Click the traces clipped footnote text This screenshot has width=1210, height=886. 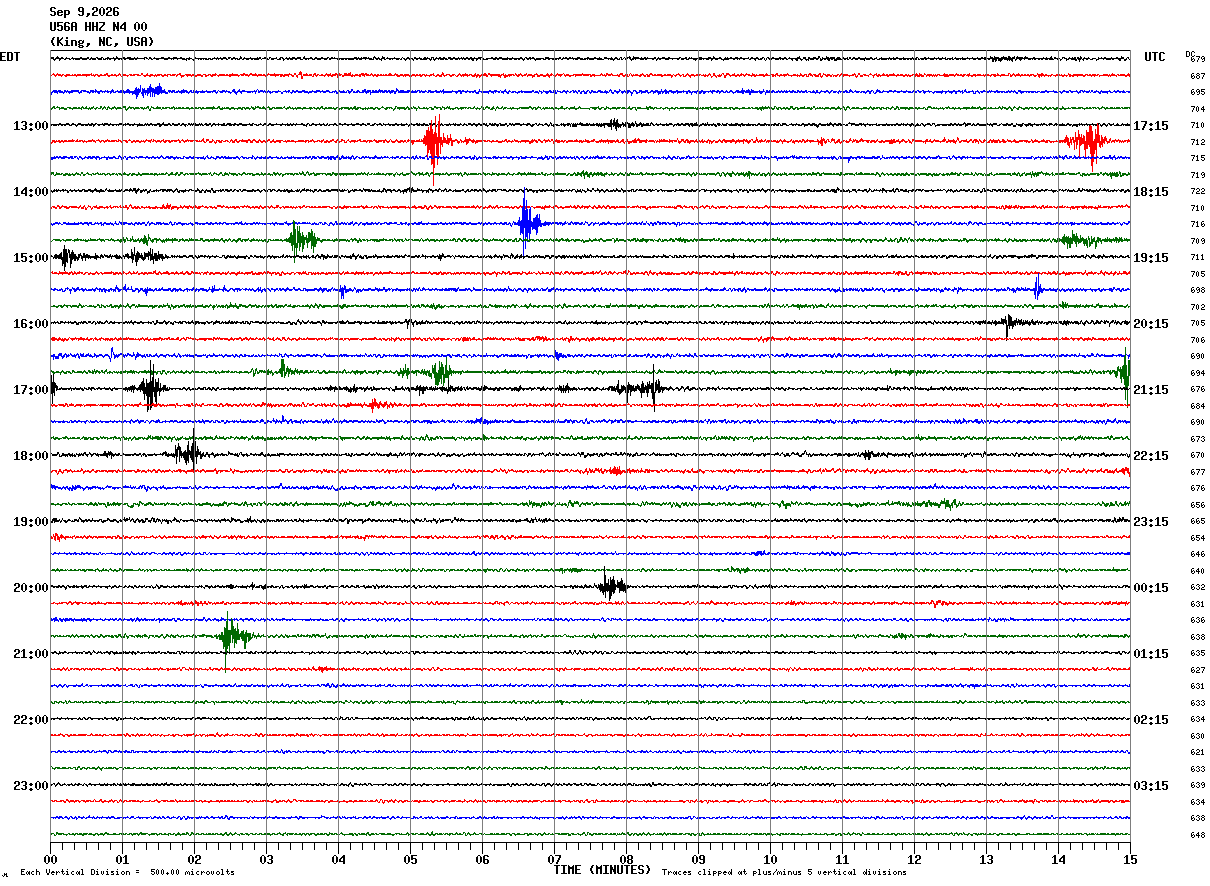(x=784, y=872)
